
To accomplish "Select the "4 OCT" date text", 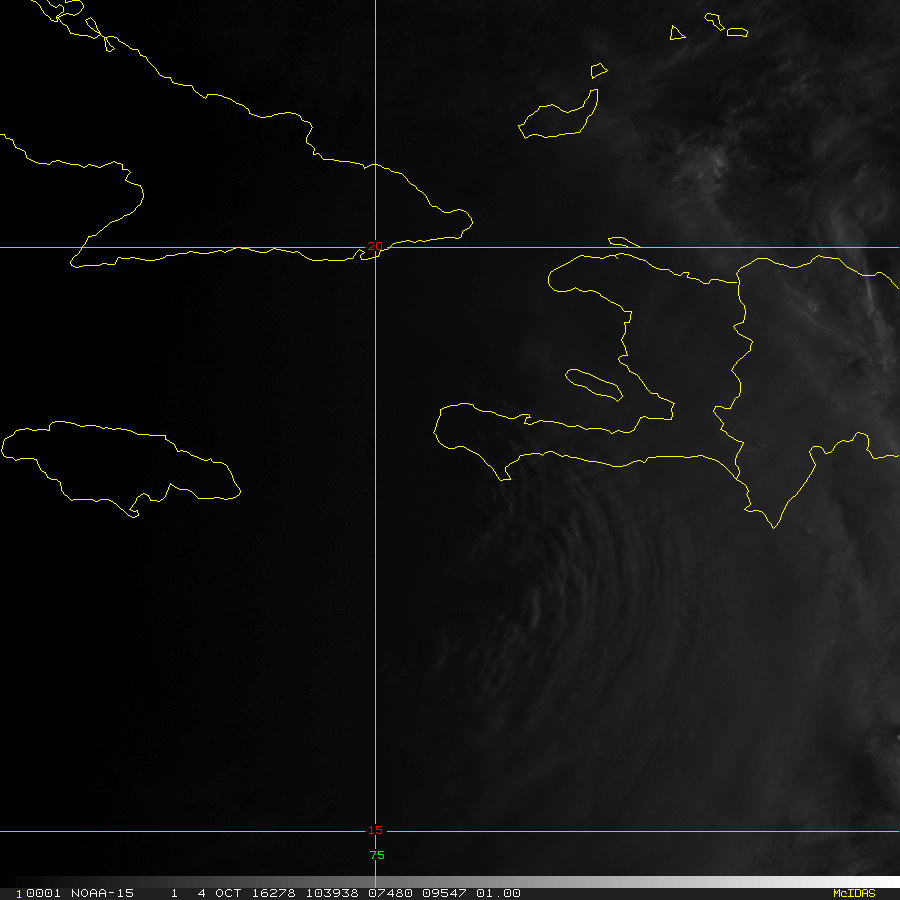I will pyautogui.click(x=219, y=893).
